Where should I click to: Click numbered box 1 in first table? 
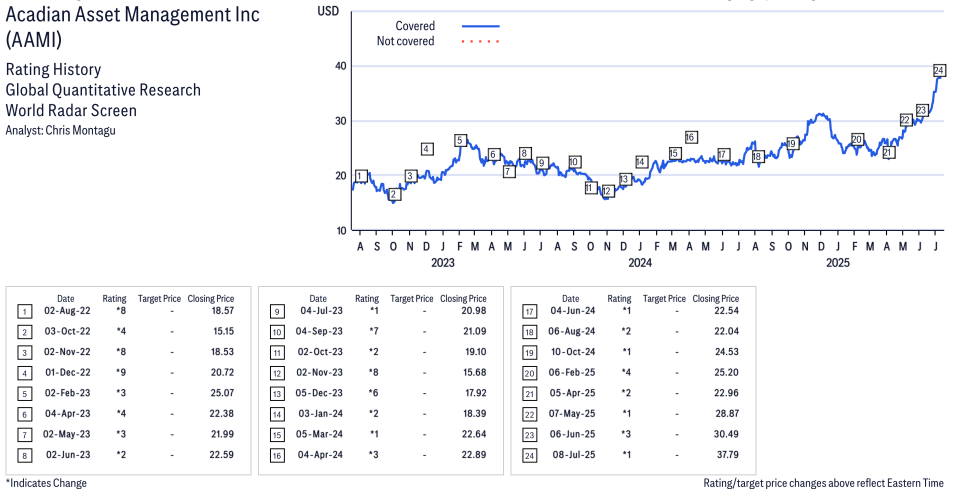pos(24,312)
